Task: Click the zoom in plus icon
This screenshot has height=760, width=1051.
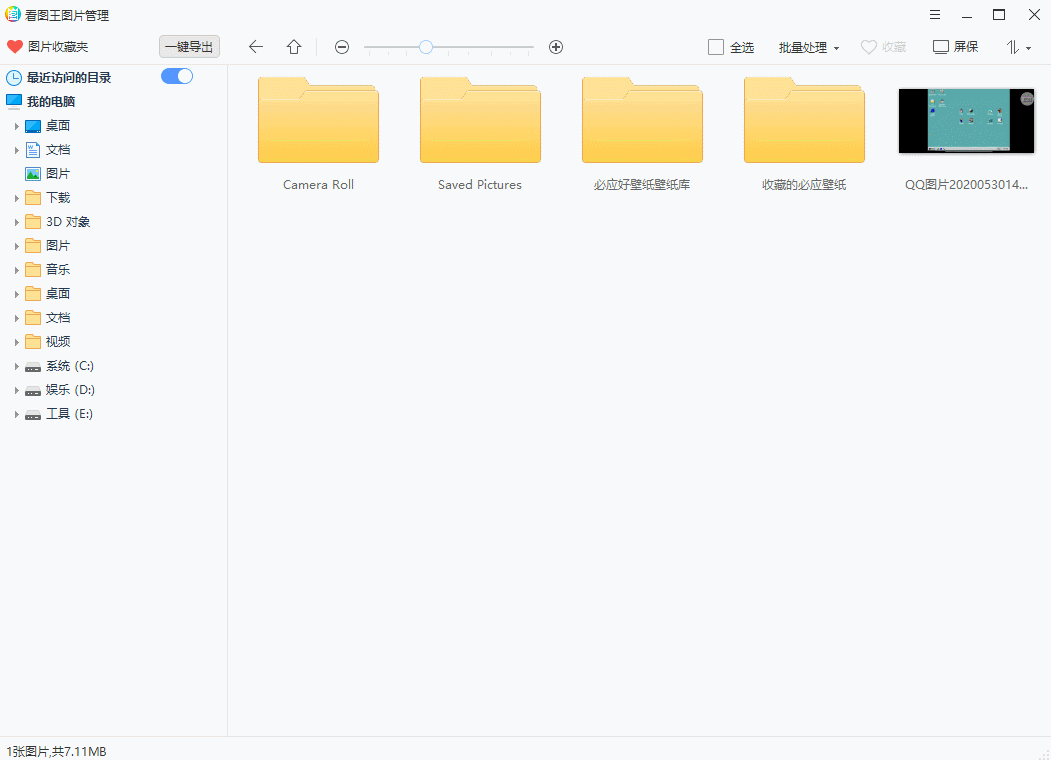Action: [556, 47]
